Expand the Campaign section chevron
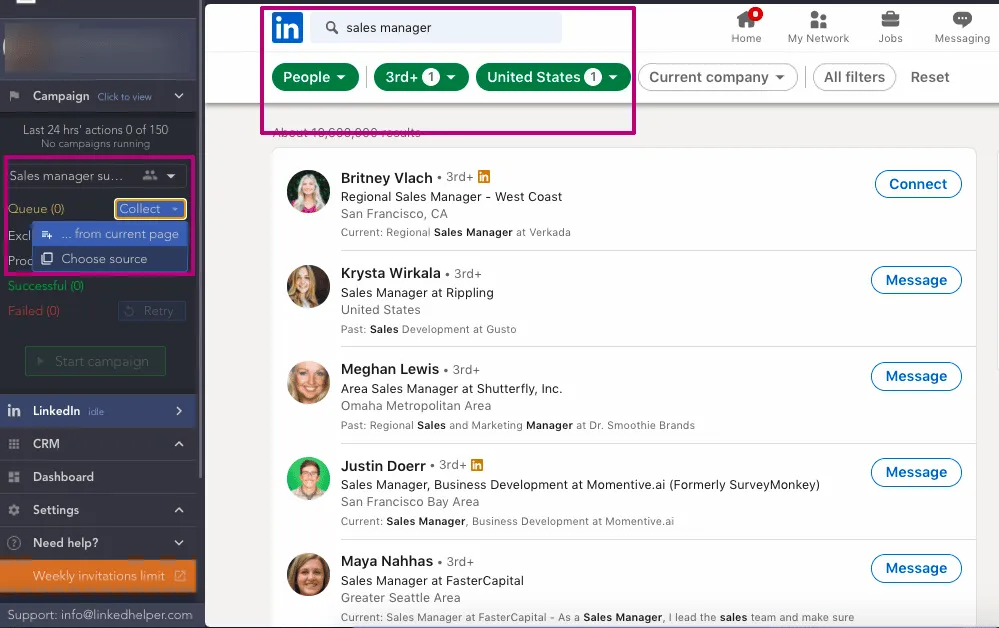This screenshot has height=628, width=999. click(x=179, y=96)
